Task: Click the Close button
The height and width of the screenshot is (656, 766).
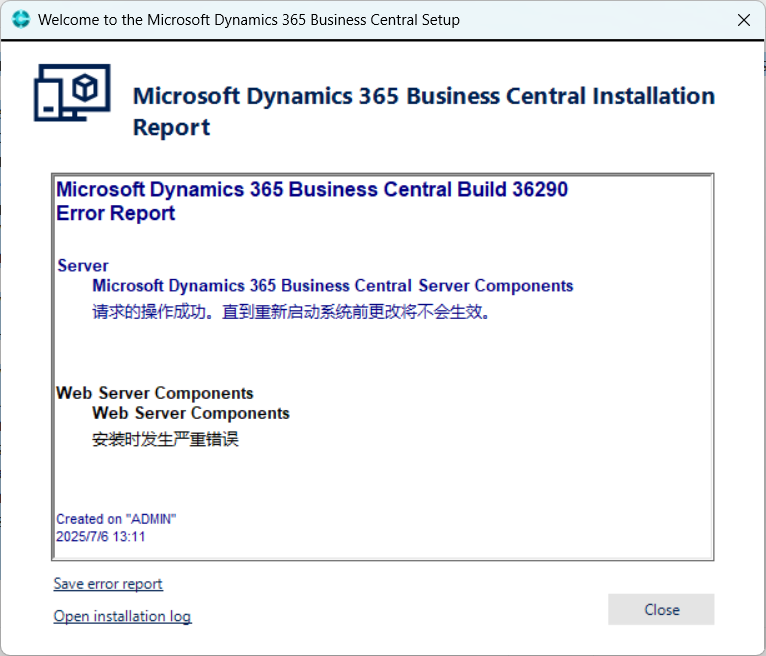Action: click(661, 609)
